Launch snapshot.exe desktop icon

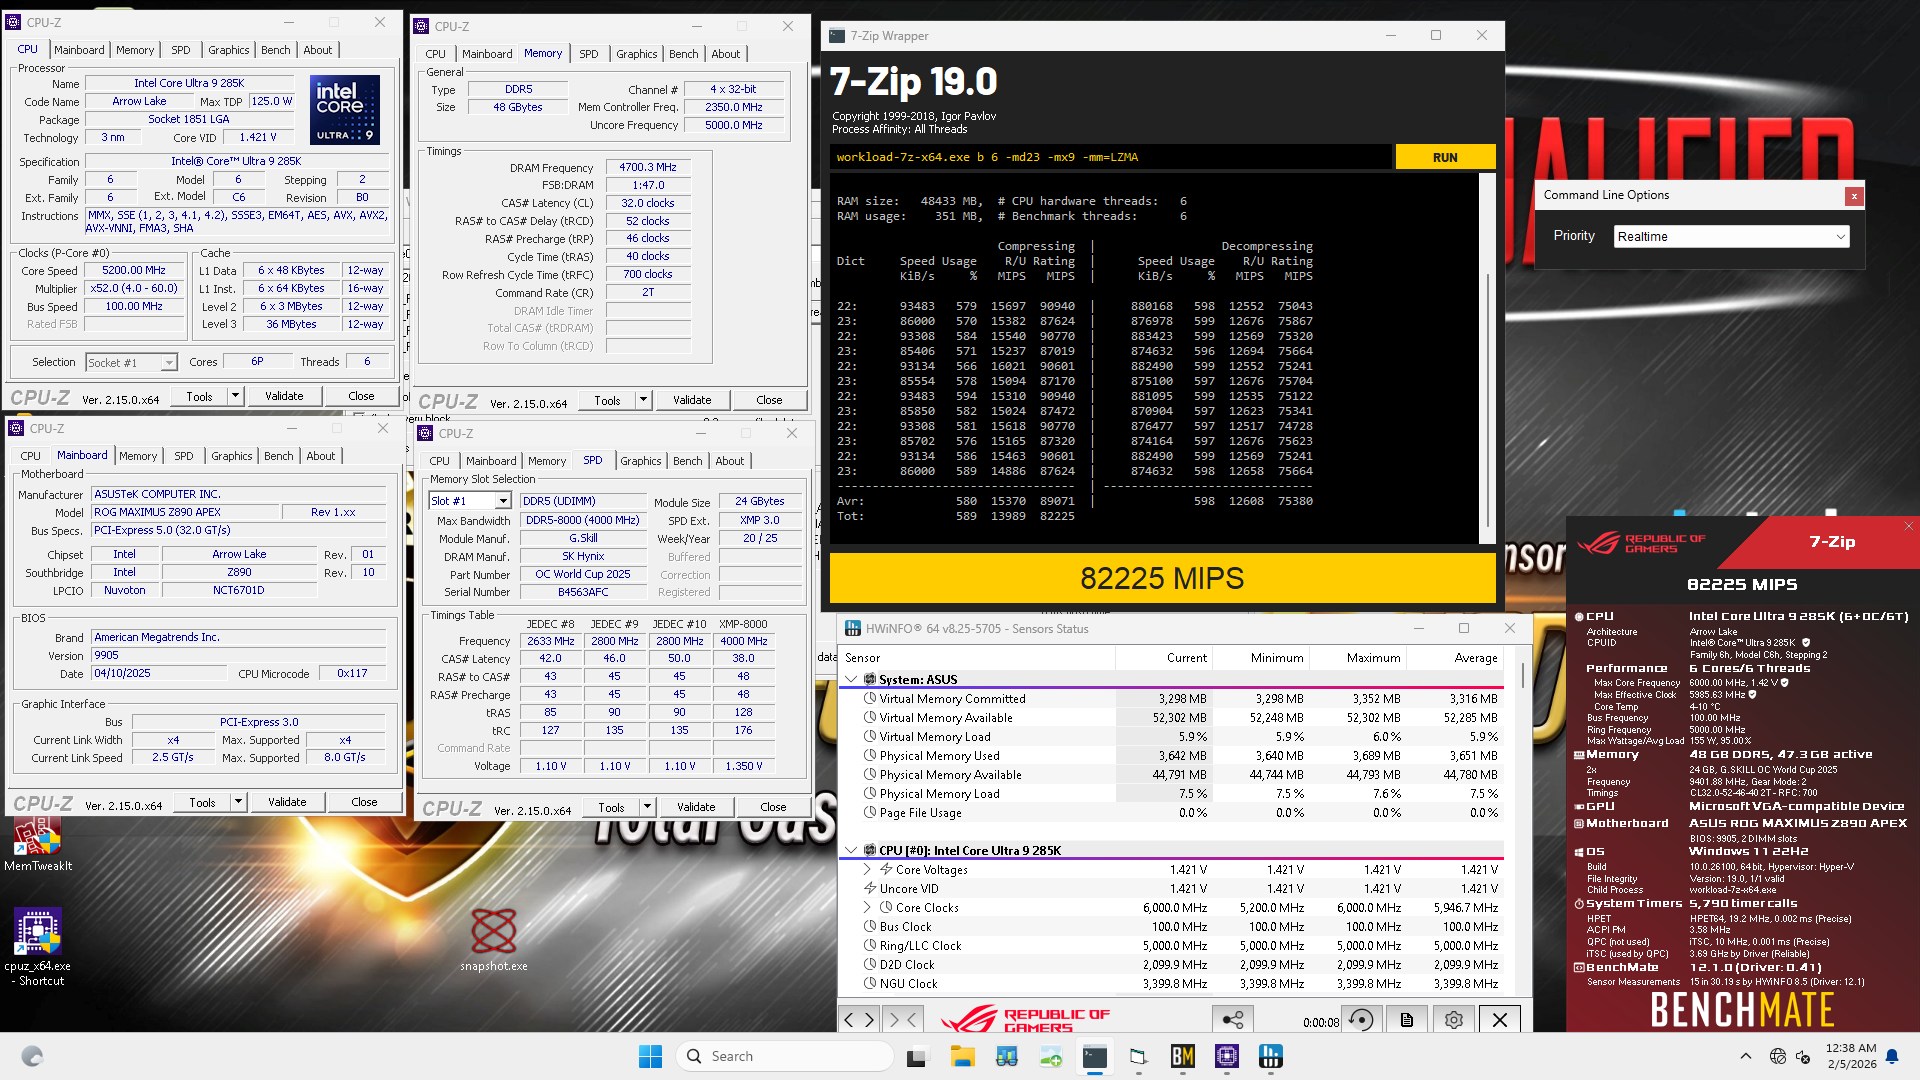click(x=494, y=940)
